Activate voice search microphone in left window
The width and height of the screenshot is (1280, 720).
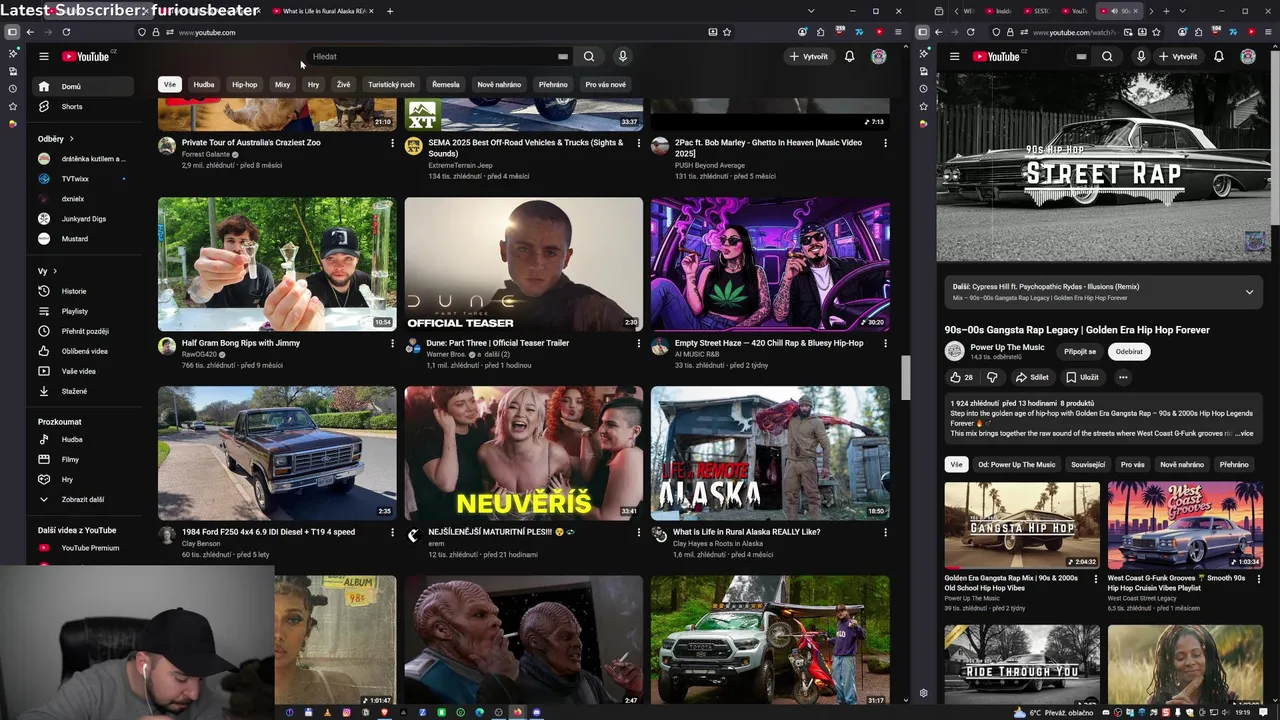pyautogui.click(x=622, y=56)
